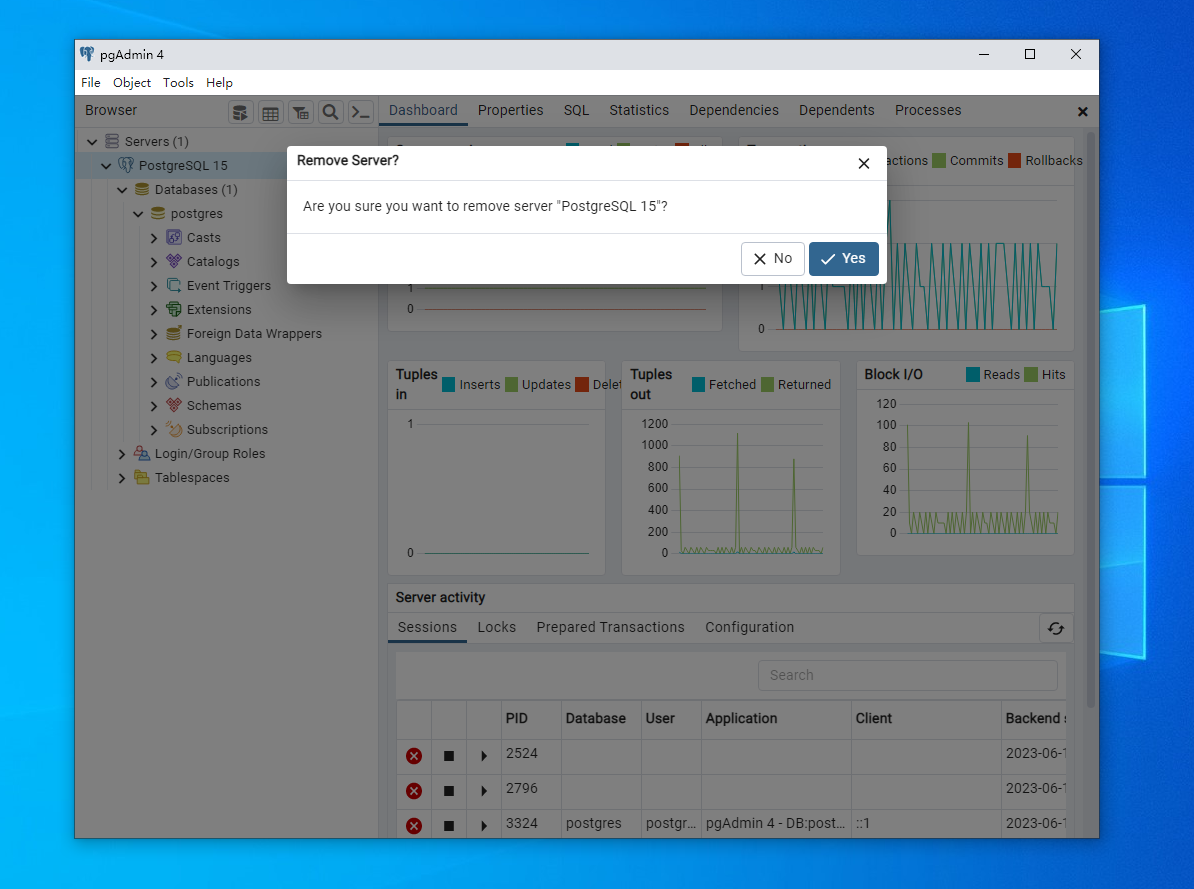Switch to the Locks tab
Viewport: 1194px width, 889px height.
click(x=496, y=627)
